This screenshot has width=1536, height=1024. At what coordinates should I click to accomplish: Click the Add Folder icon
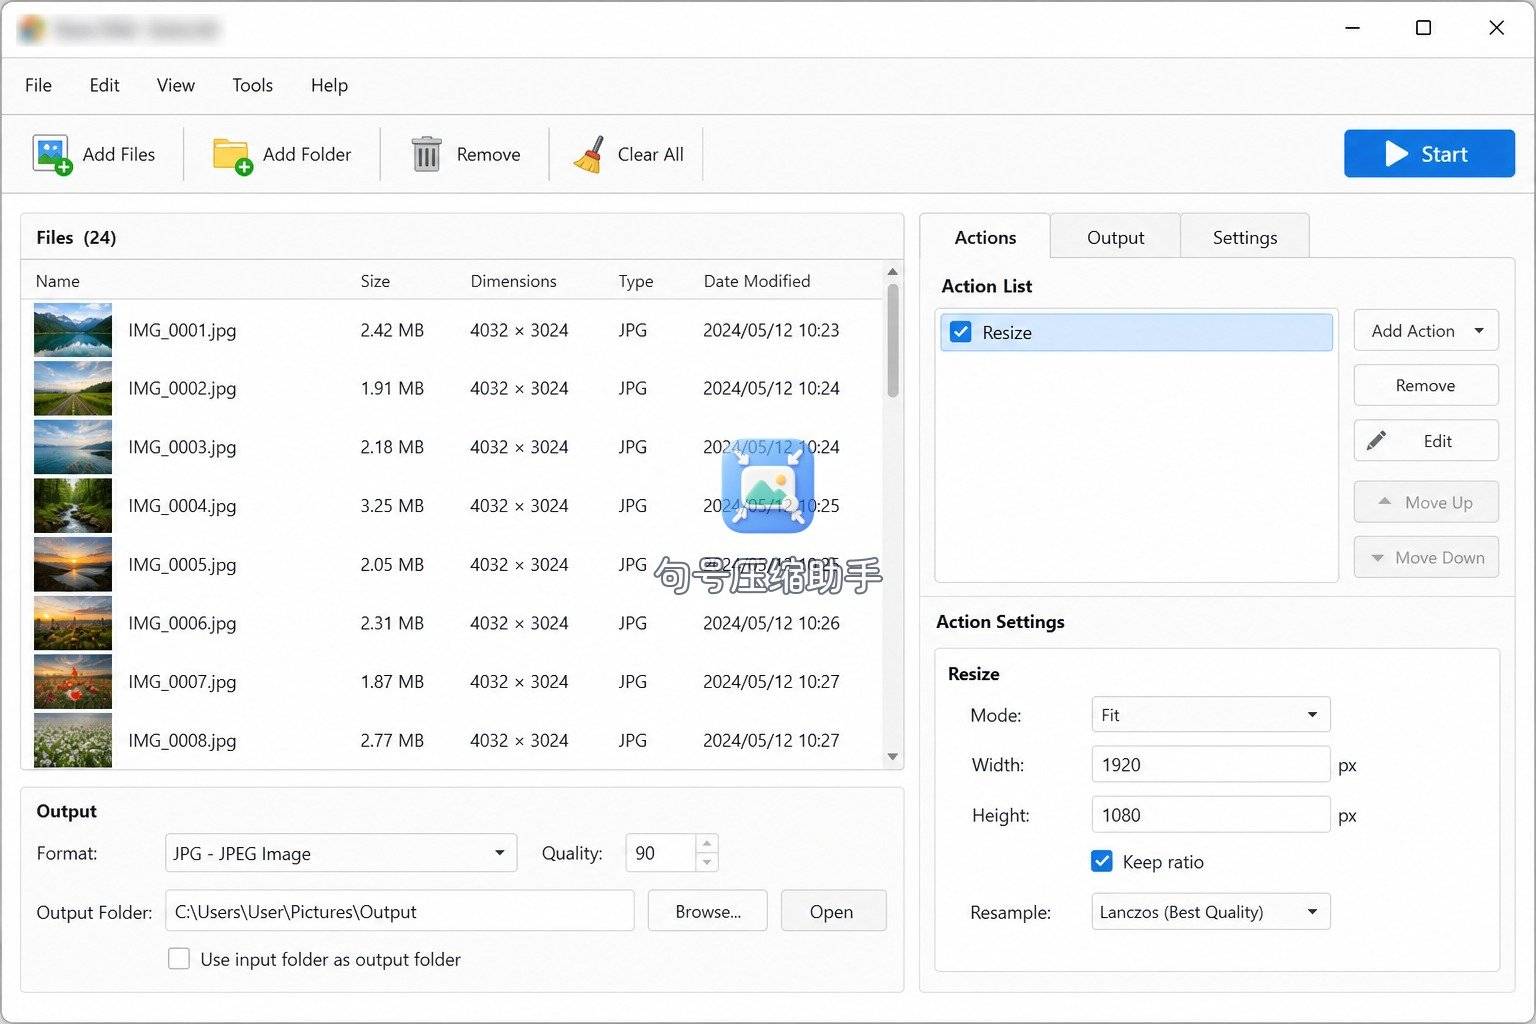(x=232, y=155)
